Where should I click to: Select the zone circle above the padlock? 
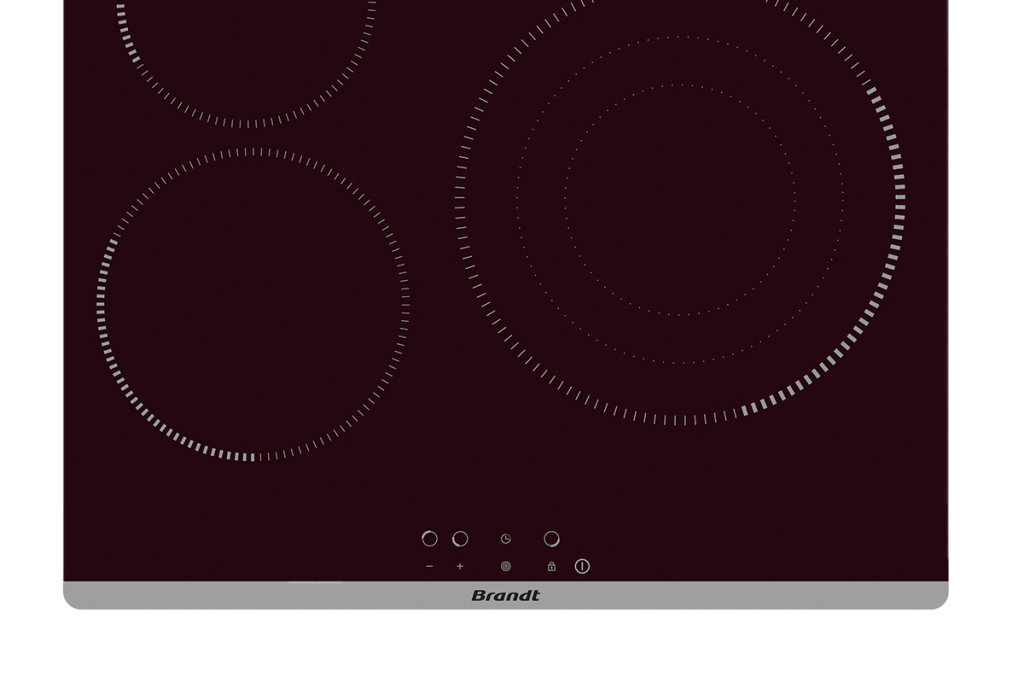tap(551, 539)
